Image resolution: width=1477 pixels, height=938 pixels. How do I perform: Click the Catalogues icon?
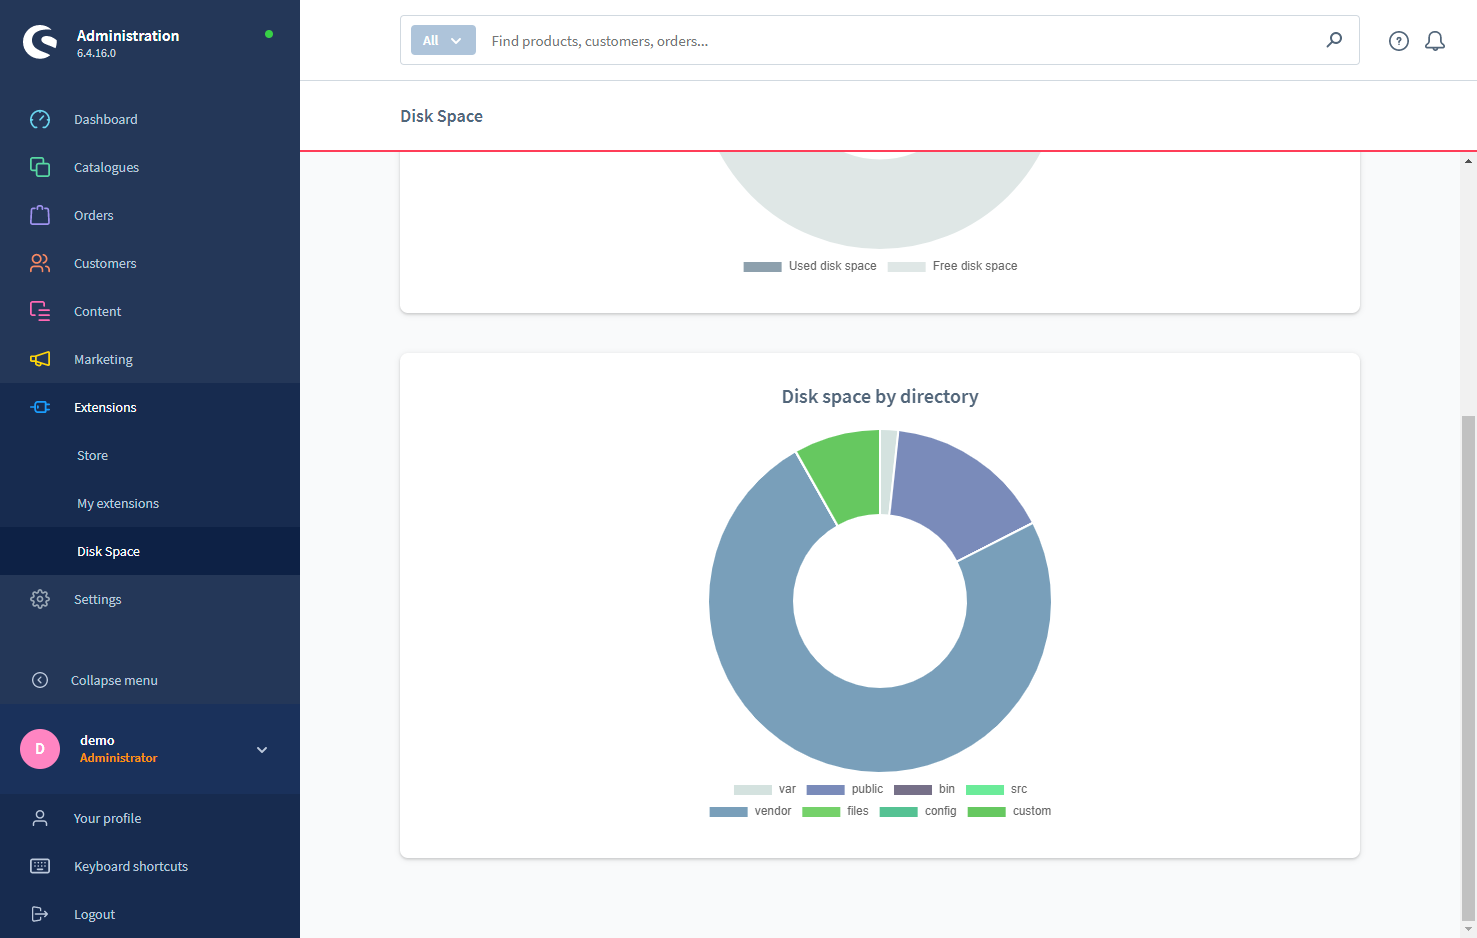pyautogui.click(x=40, y=167)
